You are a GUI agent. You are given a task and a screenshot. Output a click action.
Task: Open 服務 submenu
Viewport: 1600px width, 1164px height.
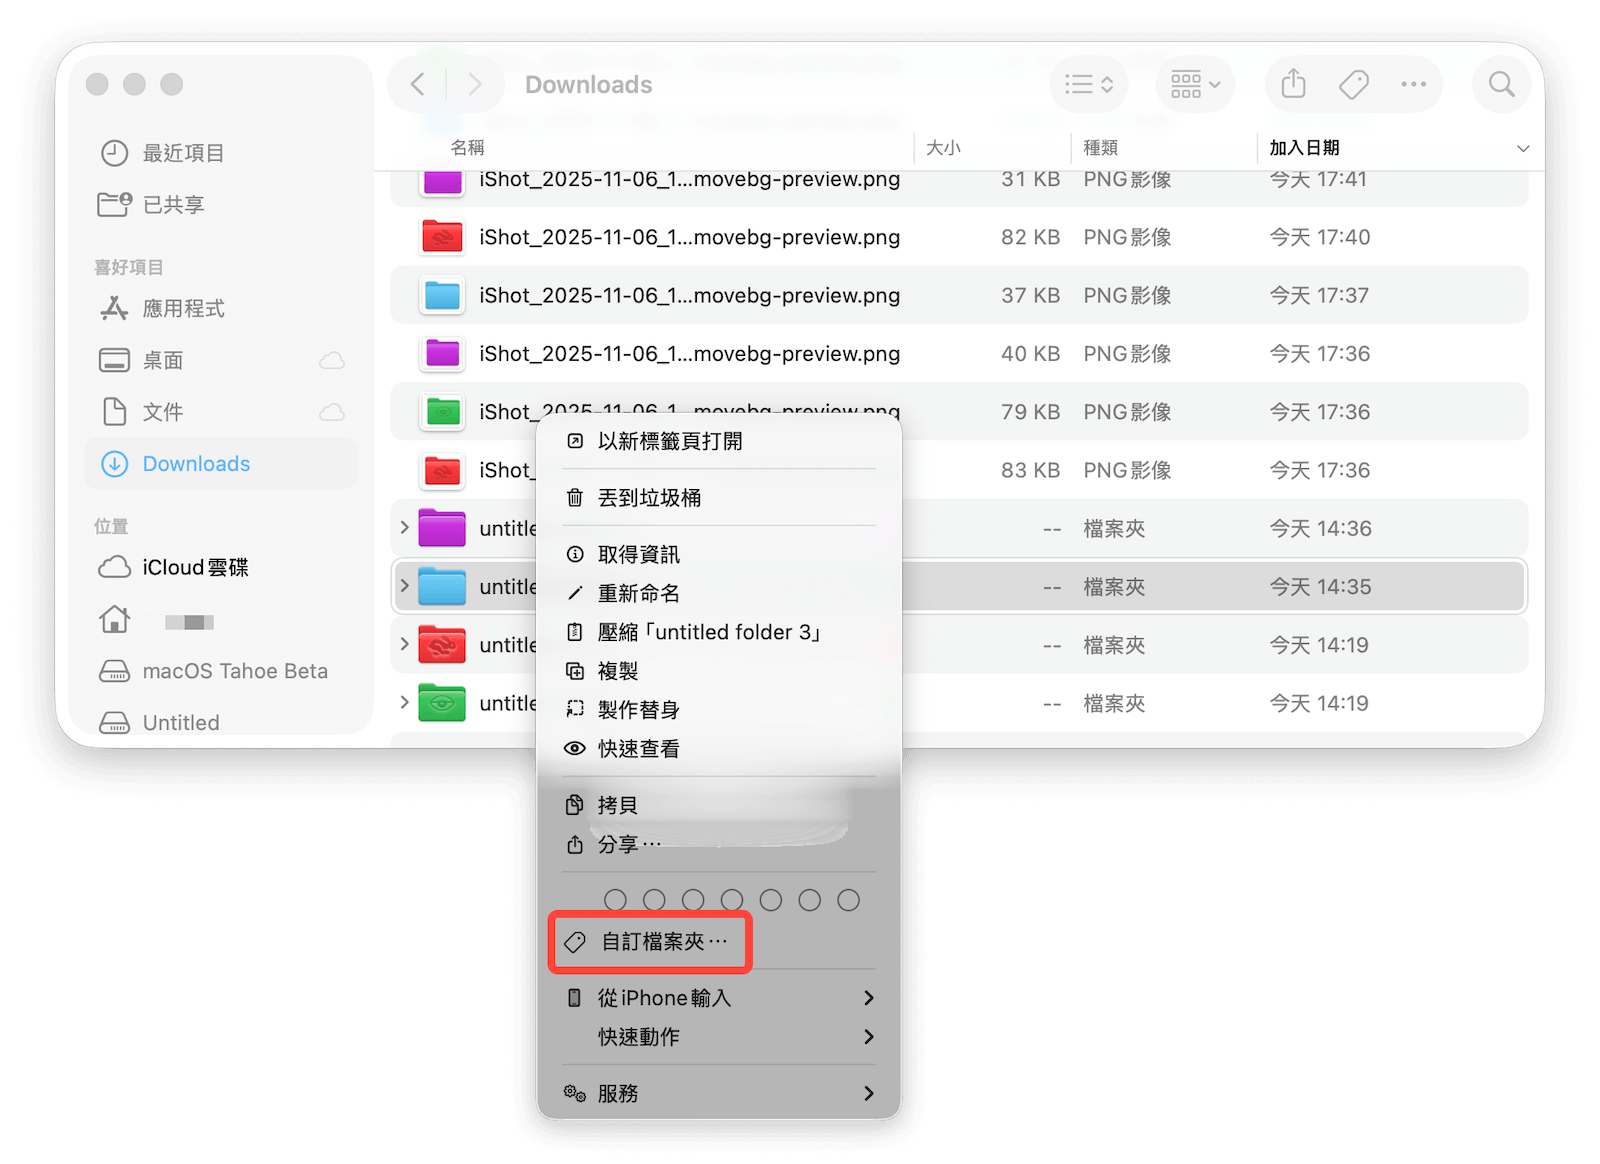[719, 1093]
